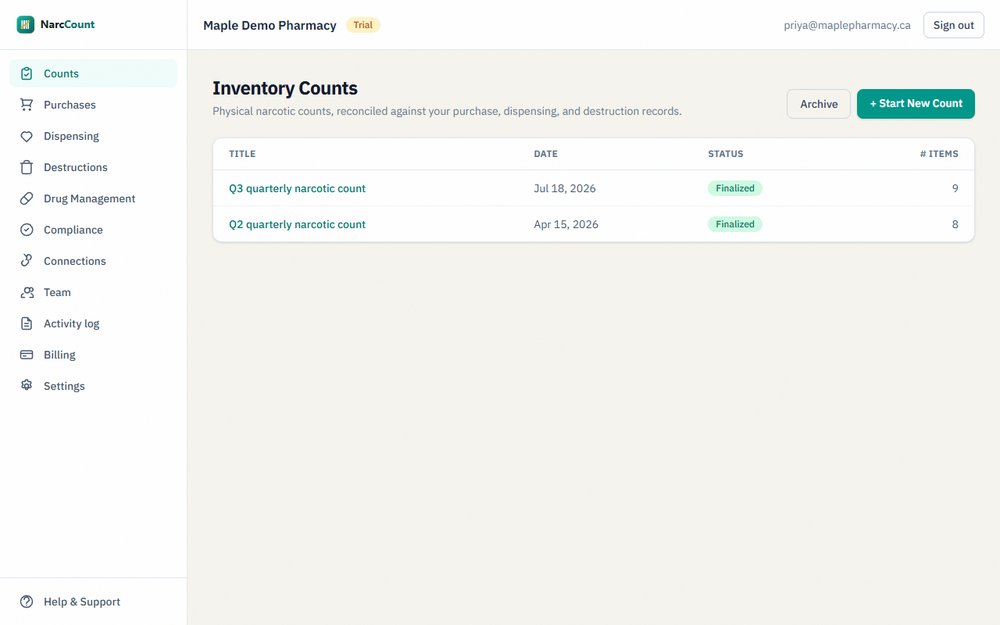This screenshot has width=1000, height=625.
Task: Click the Team people icon
Action: (26, 292)
